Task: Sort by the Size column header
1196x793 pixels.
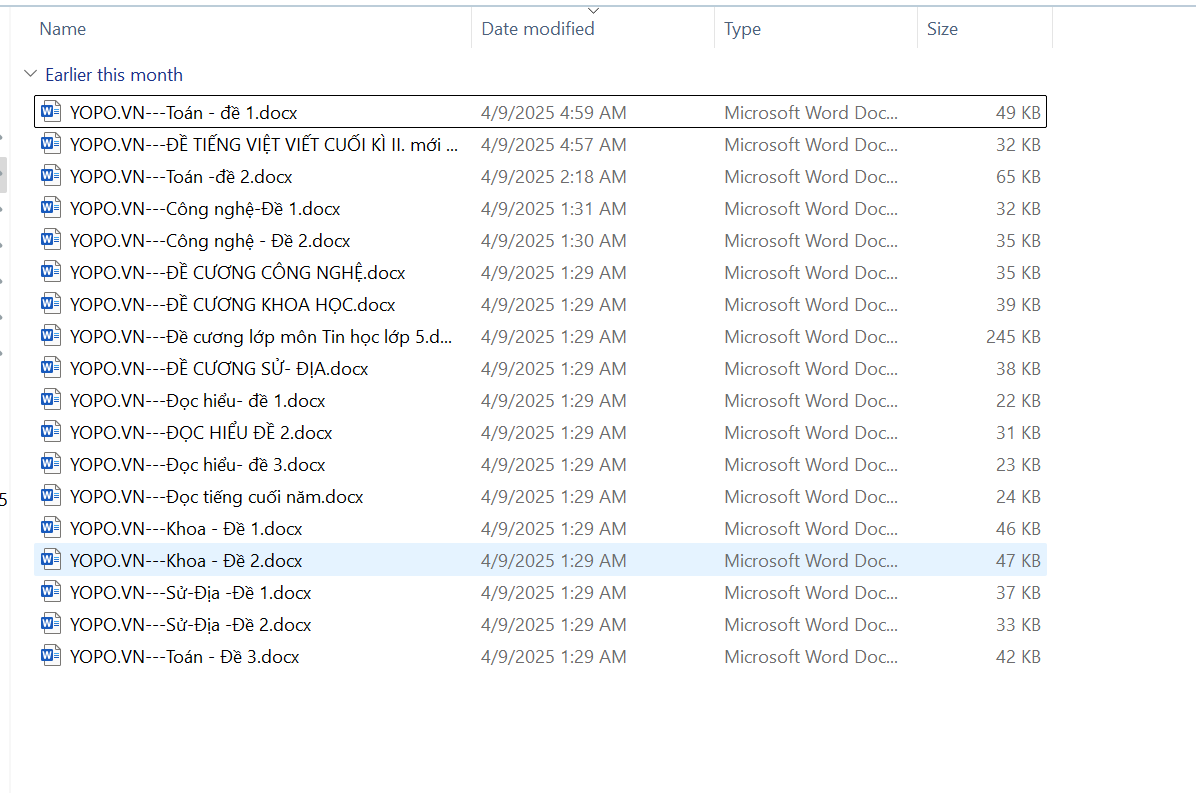Action: click(942, 29)
